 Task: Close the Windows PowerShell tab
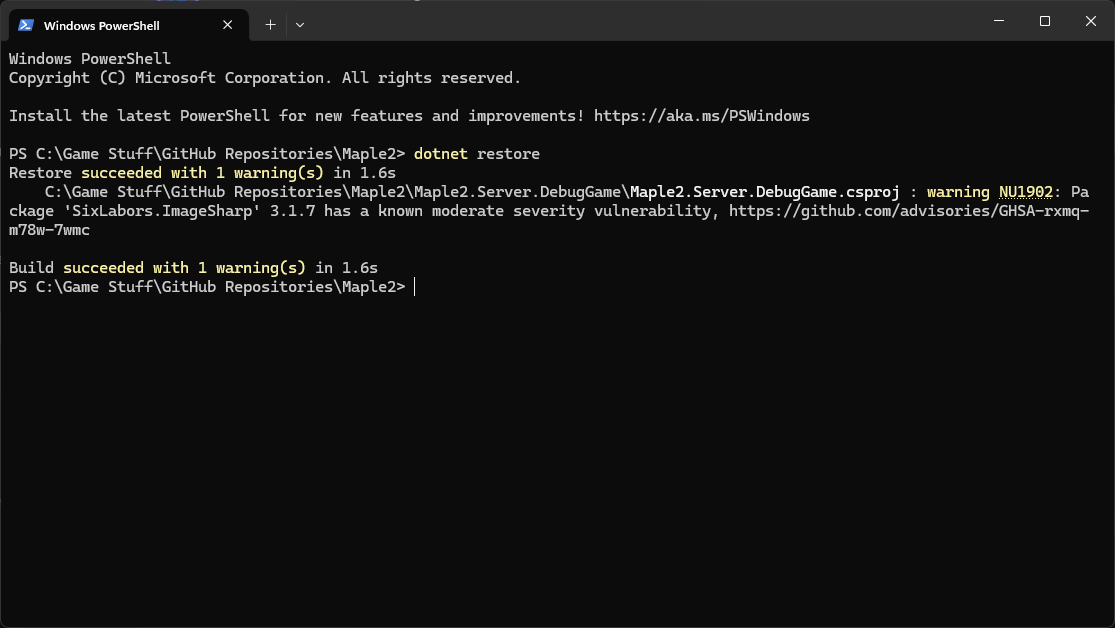click(x=233, y=25)
